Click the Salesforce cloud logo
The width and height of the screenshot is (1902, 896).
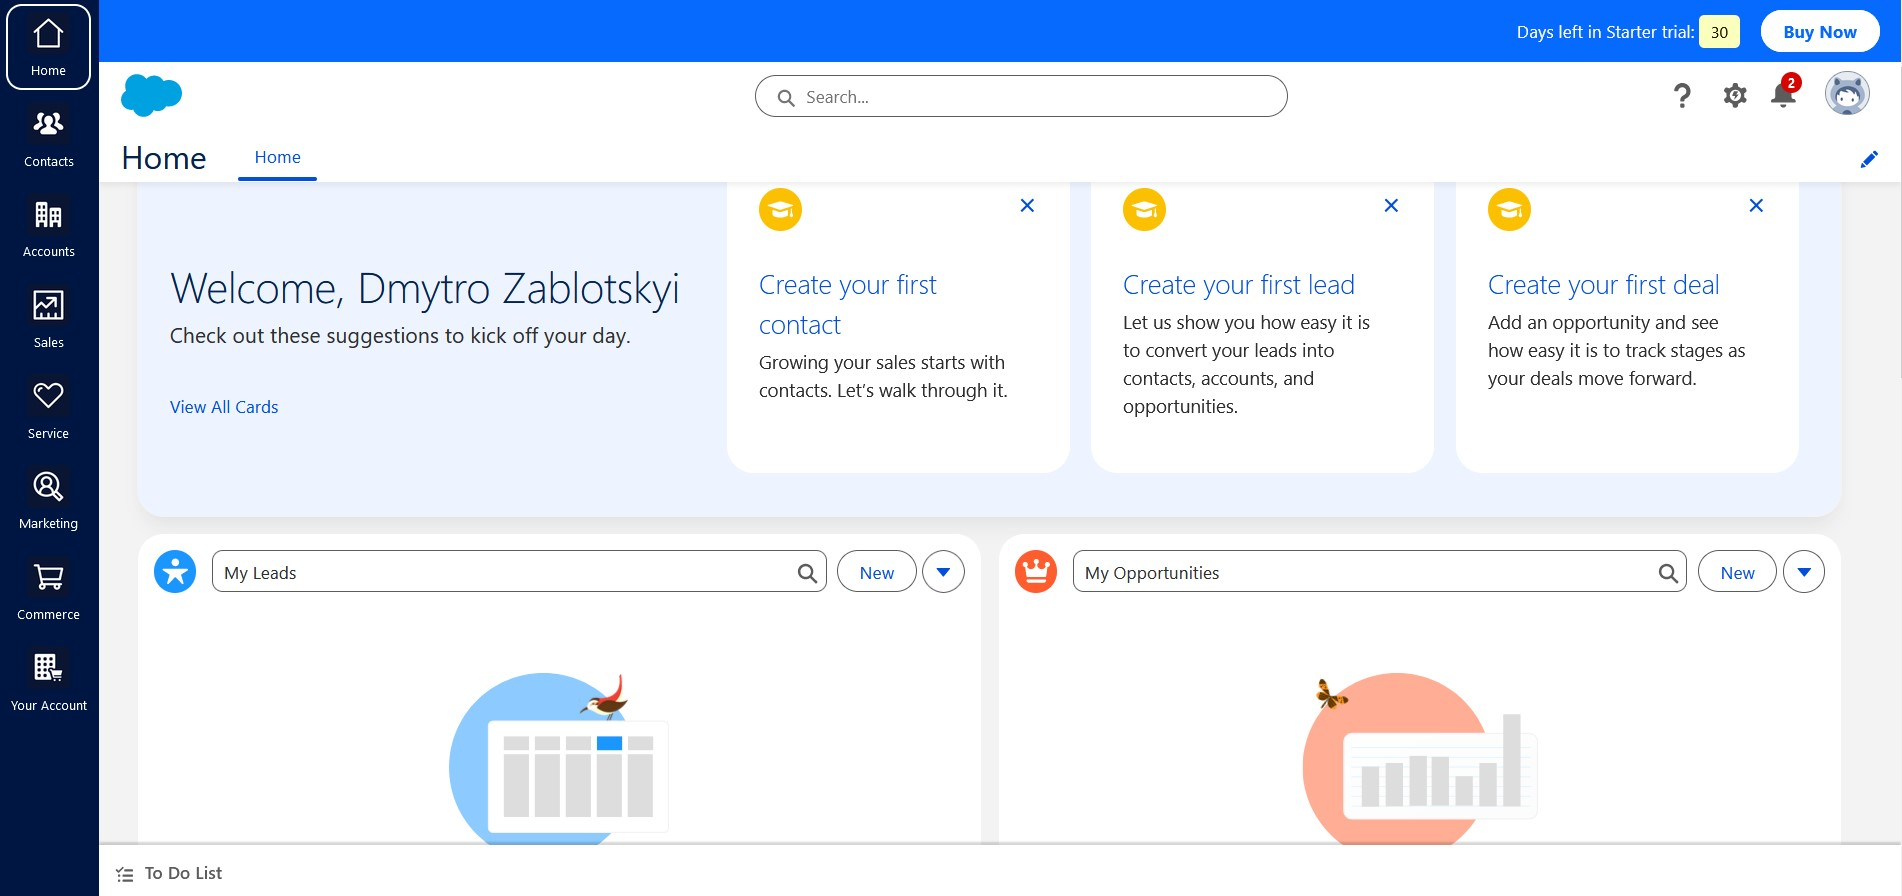(151, 96)
